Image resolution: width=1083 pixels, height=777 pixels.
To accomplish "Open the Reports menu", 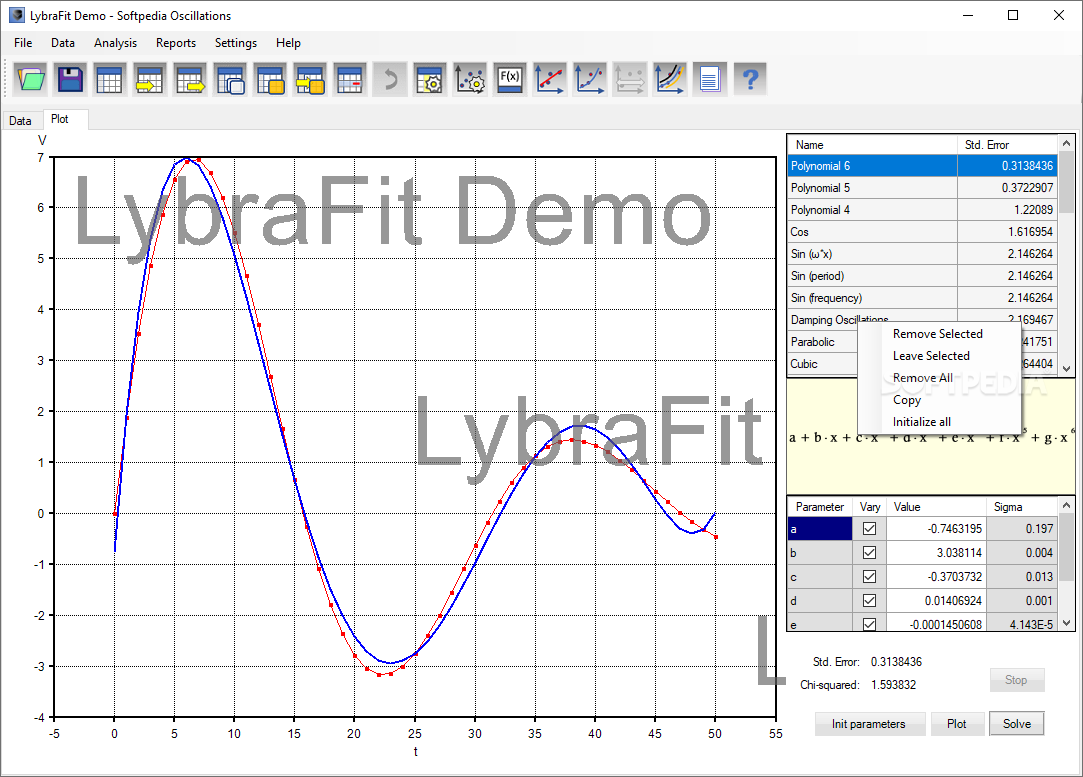I will [x=176, y=43].
